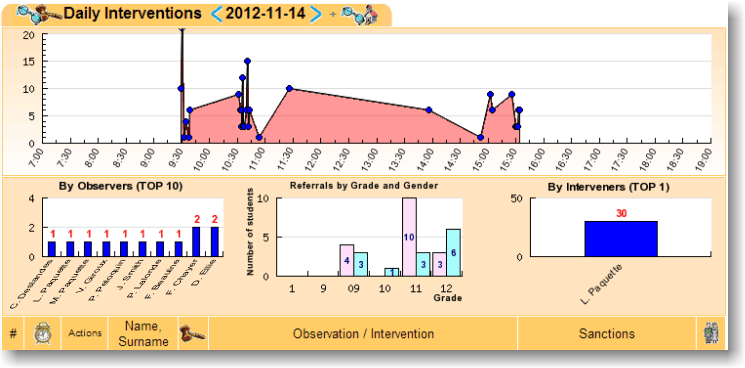Click the grade 09 cyan bar labeled 3

click(361, 264)
